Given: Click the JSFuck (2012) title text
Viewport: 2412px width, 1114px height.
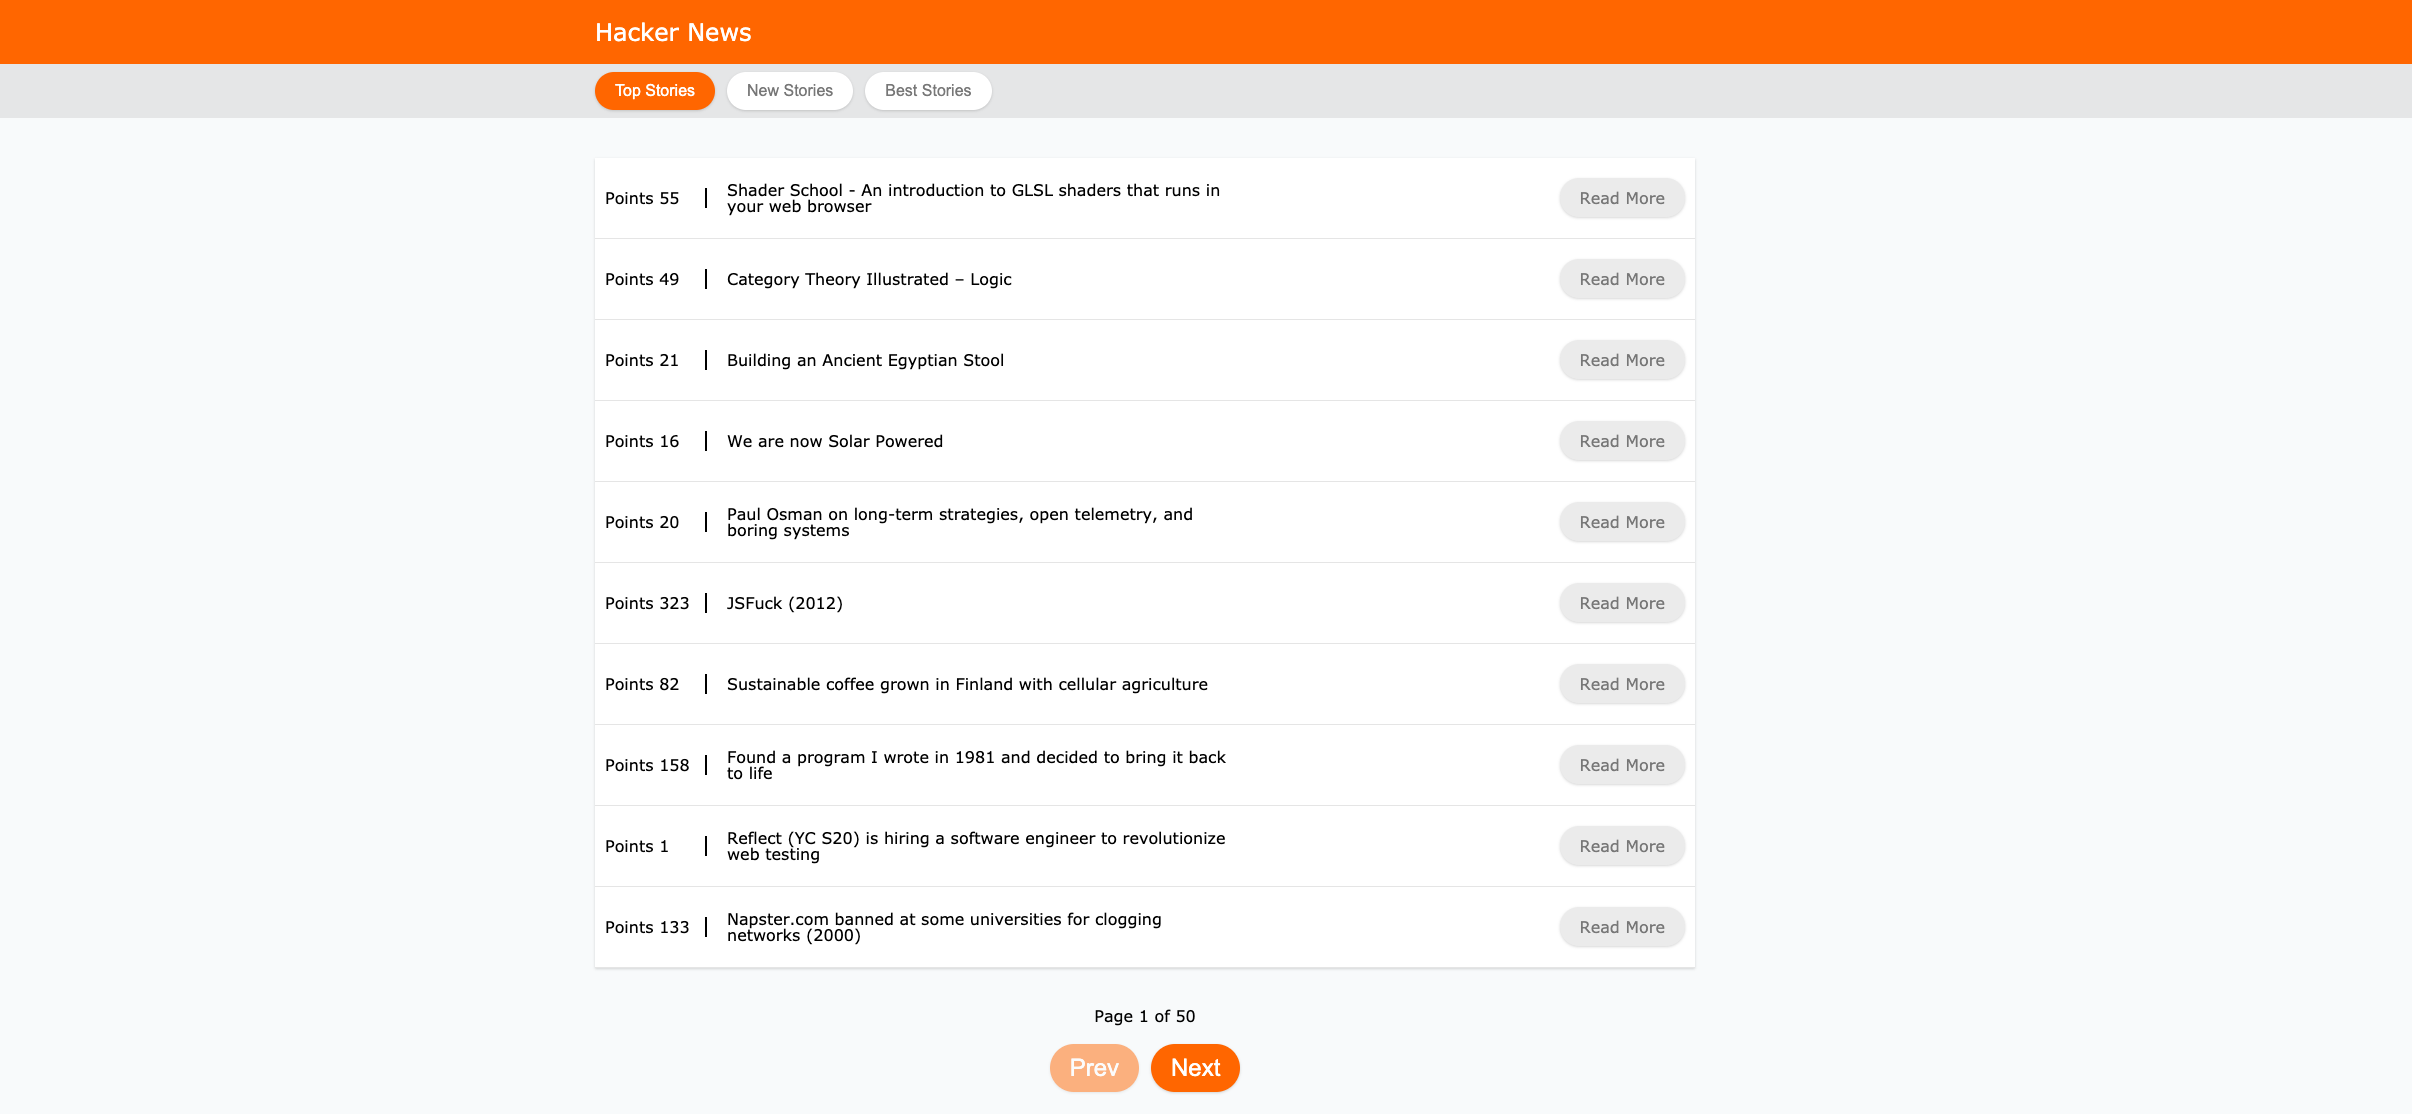Looking at the screenshot, I should point(784,604).
